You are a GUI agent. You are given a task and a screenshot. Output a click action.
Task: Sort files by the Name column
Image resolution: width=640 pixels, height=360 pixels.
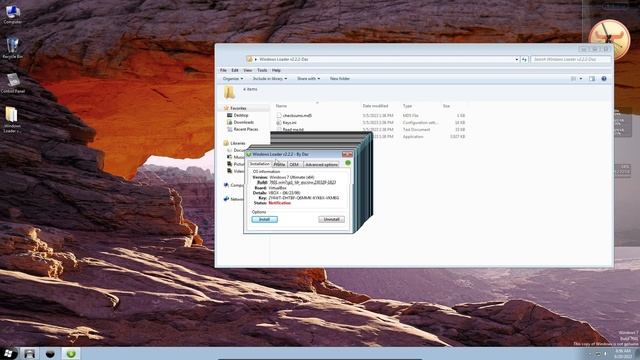[x=281, y=106]
